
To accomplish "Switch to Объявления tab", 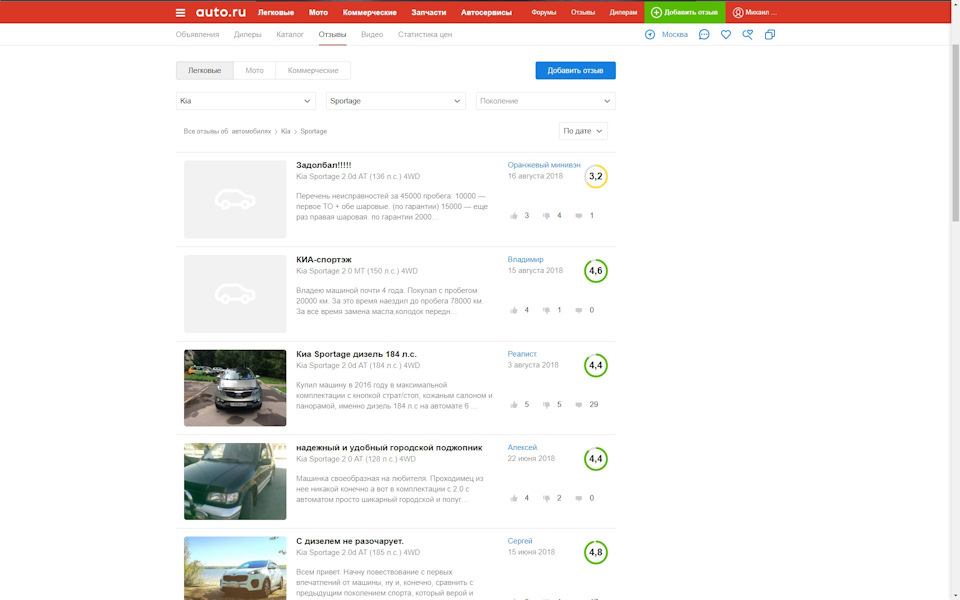I will [x=197, y=34].
